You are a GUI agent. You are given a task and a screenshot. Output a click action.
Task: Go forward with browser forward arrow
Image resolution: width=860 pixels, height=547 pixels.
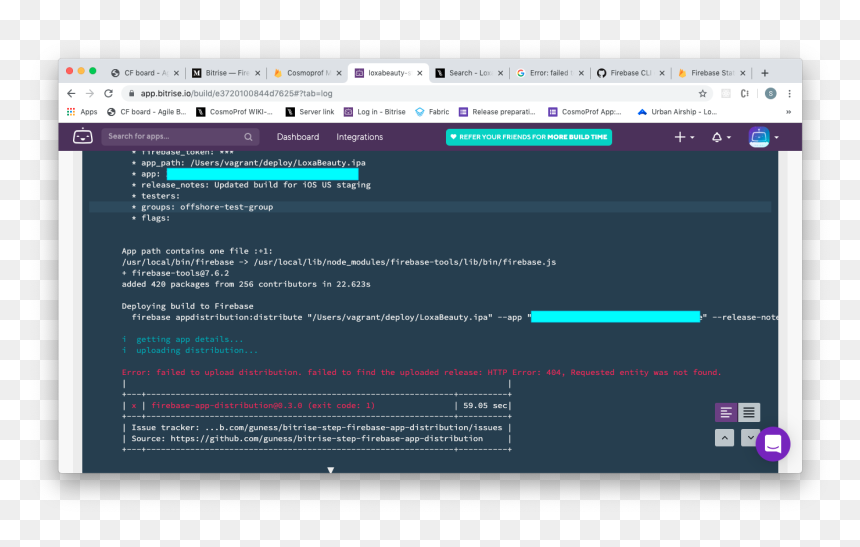point(90,93)
